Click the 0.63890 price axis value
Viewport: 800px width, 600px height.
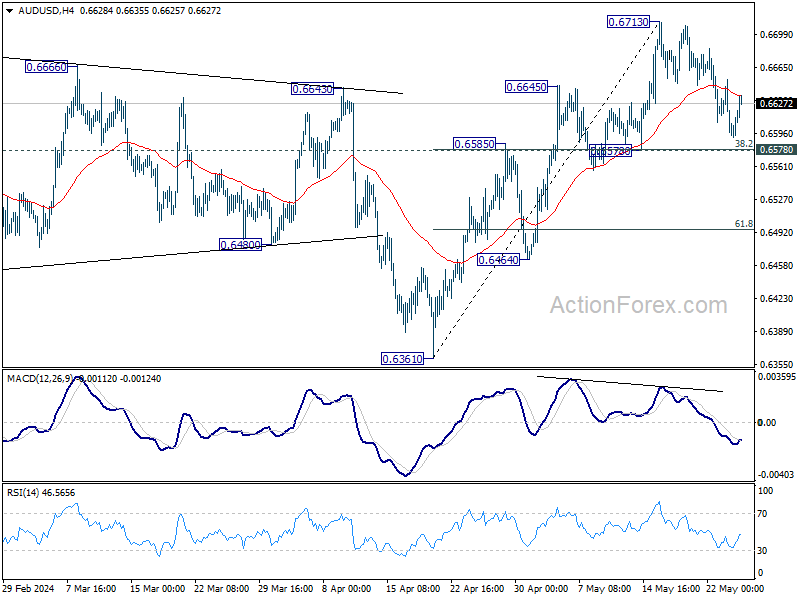777,332
